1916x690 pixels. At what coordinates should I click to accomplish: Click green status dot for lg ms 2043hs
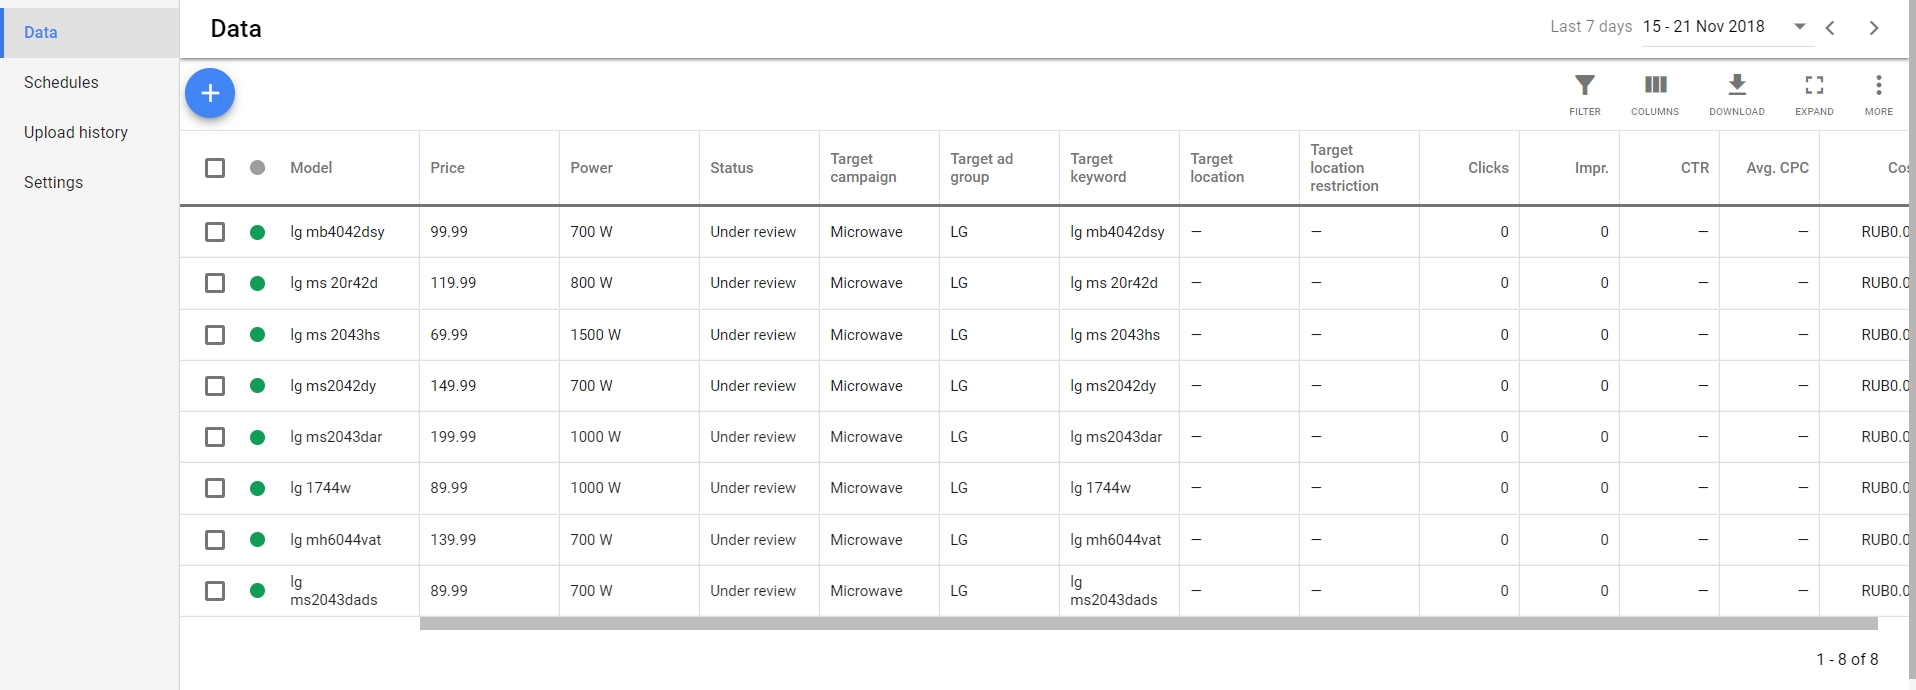tap(257, 335)
